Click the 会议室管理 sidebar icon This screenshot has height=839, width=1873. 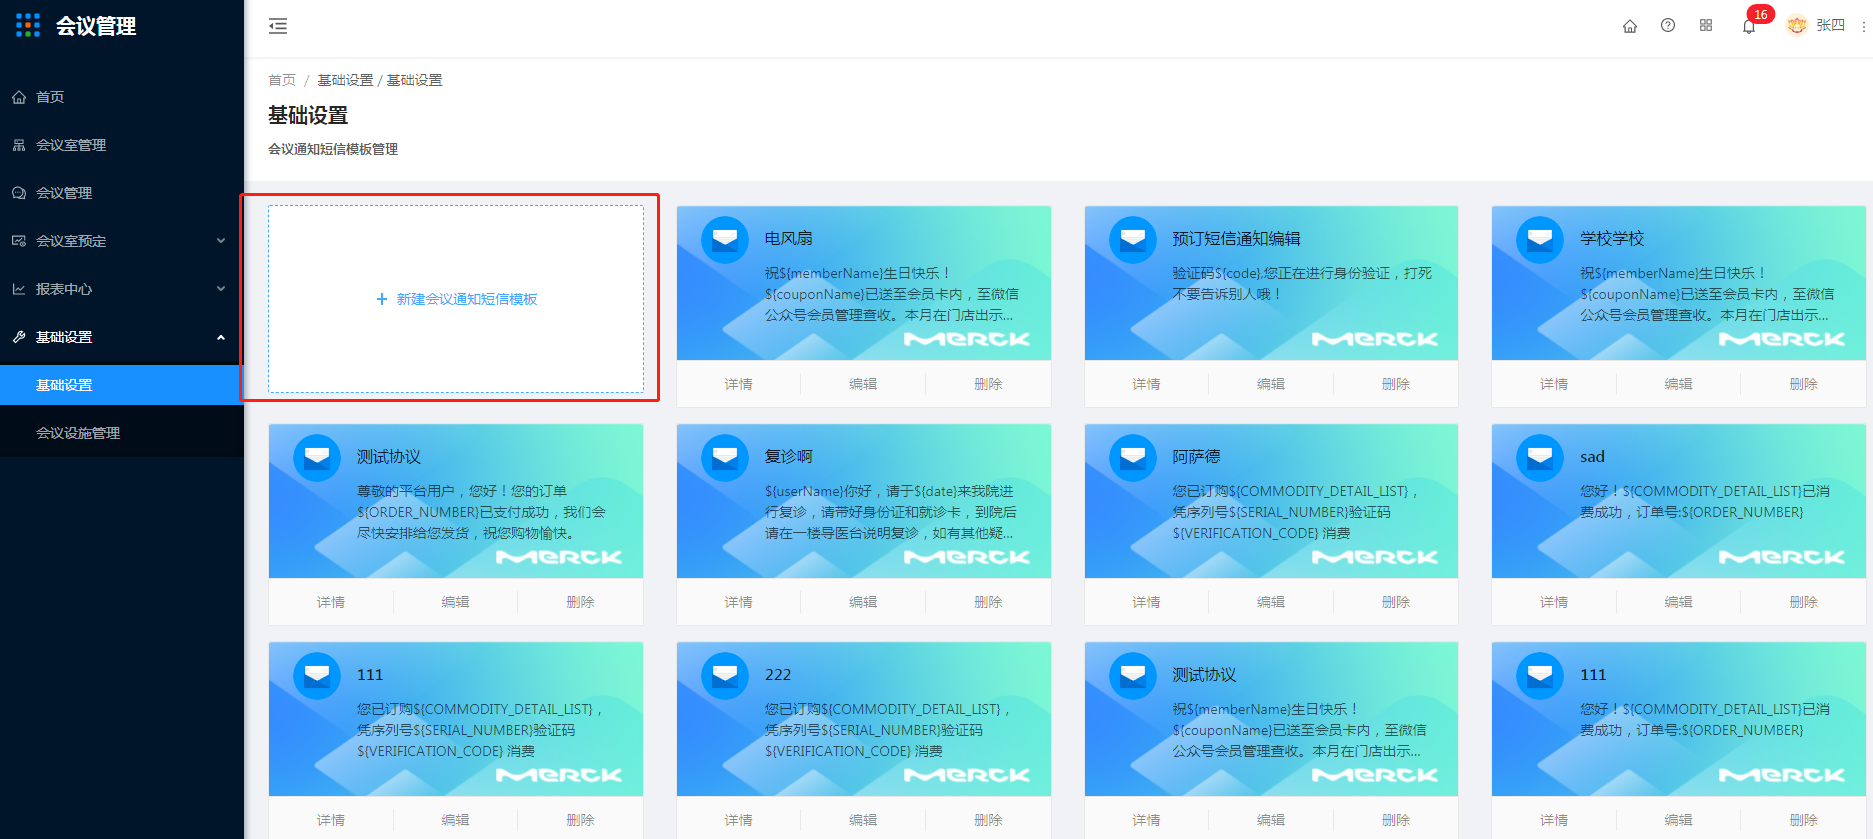point(19,145)
